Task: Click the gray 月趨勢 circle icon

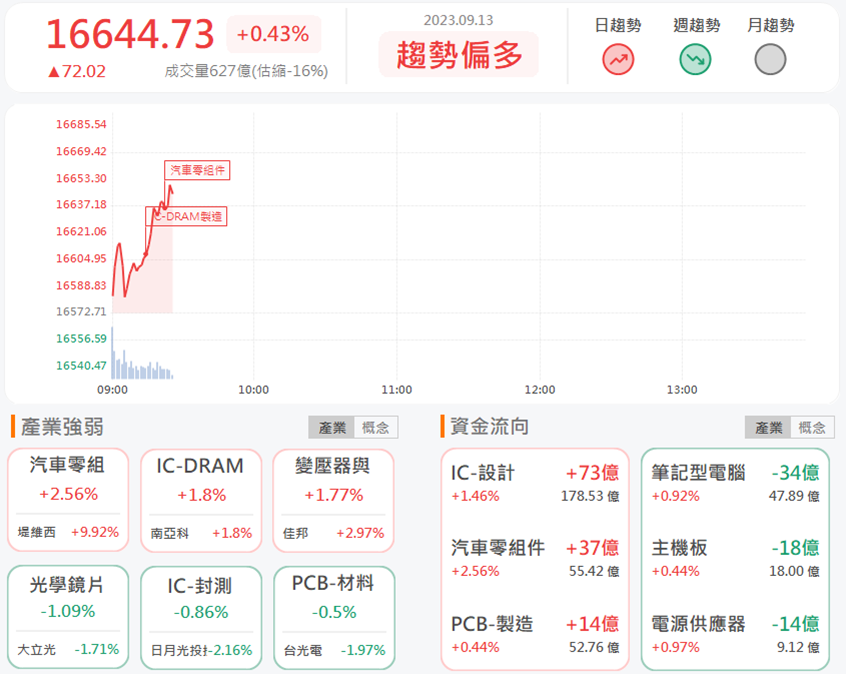Action: point(769,60)
